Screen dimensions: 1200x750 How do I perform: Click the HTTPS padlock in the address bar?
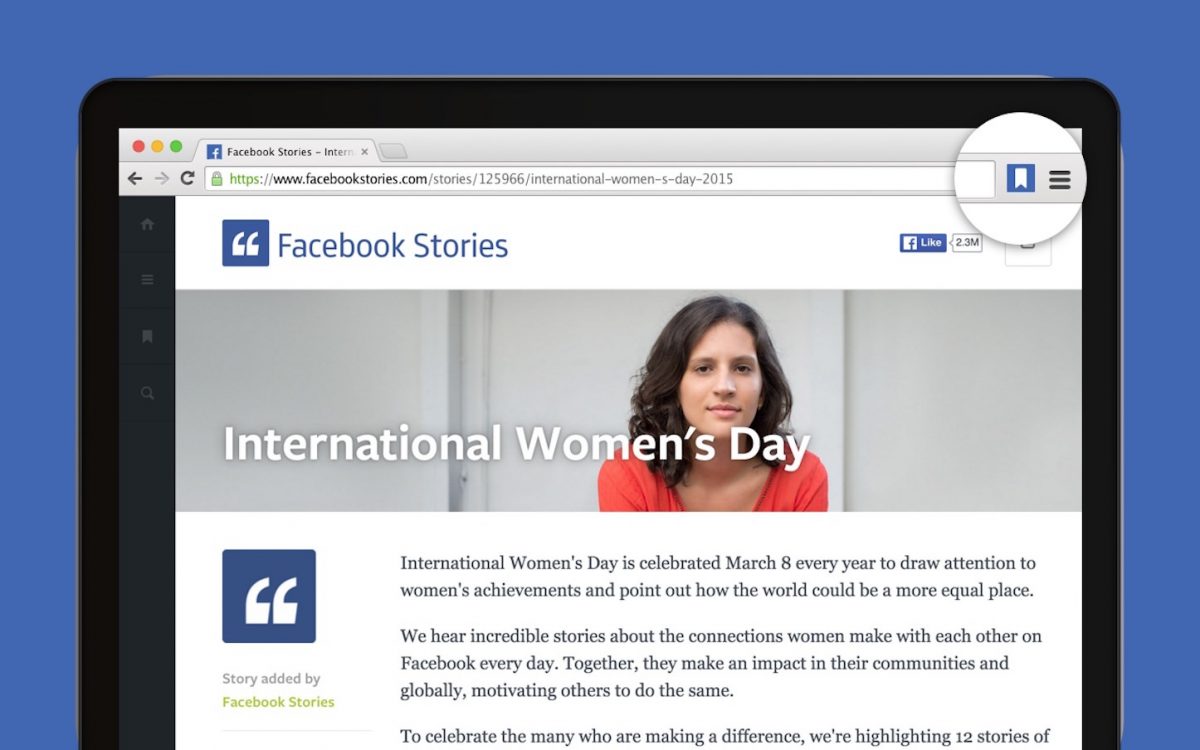point(216,179)
